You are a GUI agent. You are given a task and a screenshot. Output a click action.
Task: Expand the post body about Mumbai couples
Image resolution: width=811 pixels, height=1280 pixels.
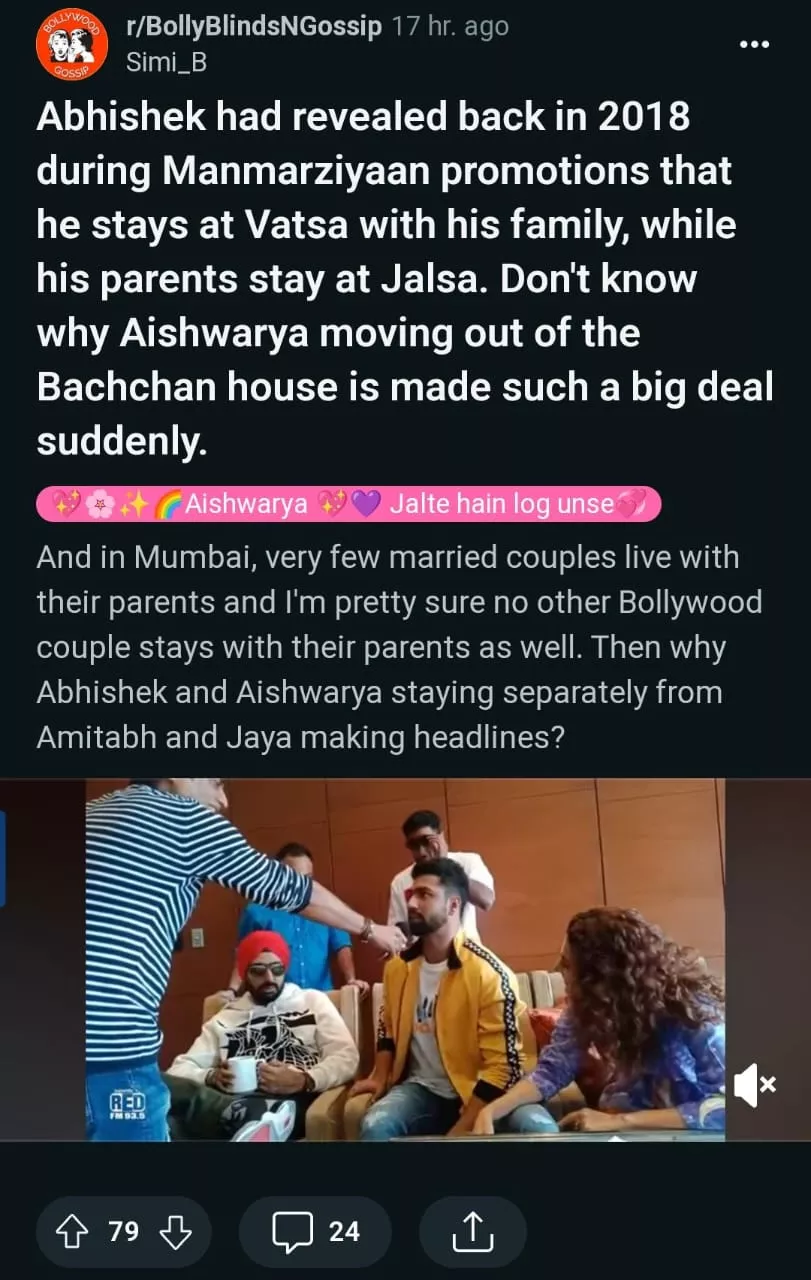pyautogui.click(x=400, y=647)
